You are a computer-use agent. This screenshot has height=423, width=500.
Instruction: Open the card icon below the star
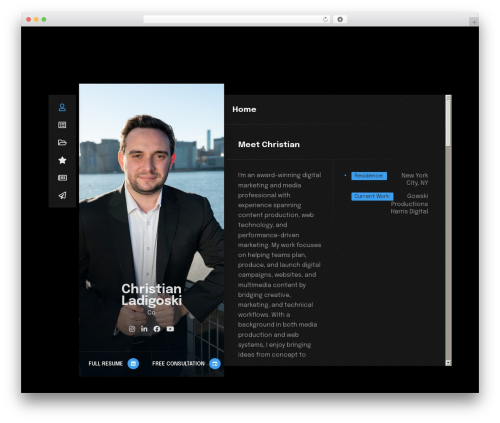click(62, 178)
